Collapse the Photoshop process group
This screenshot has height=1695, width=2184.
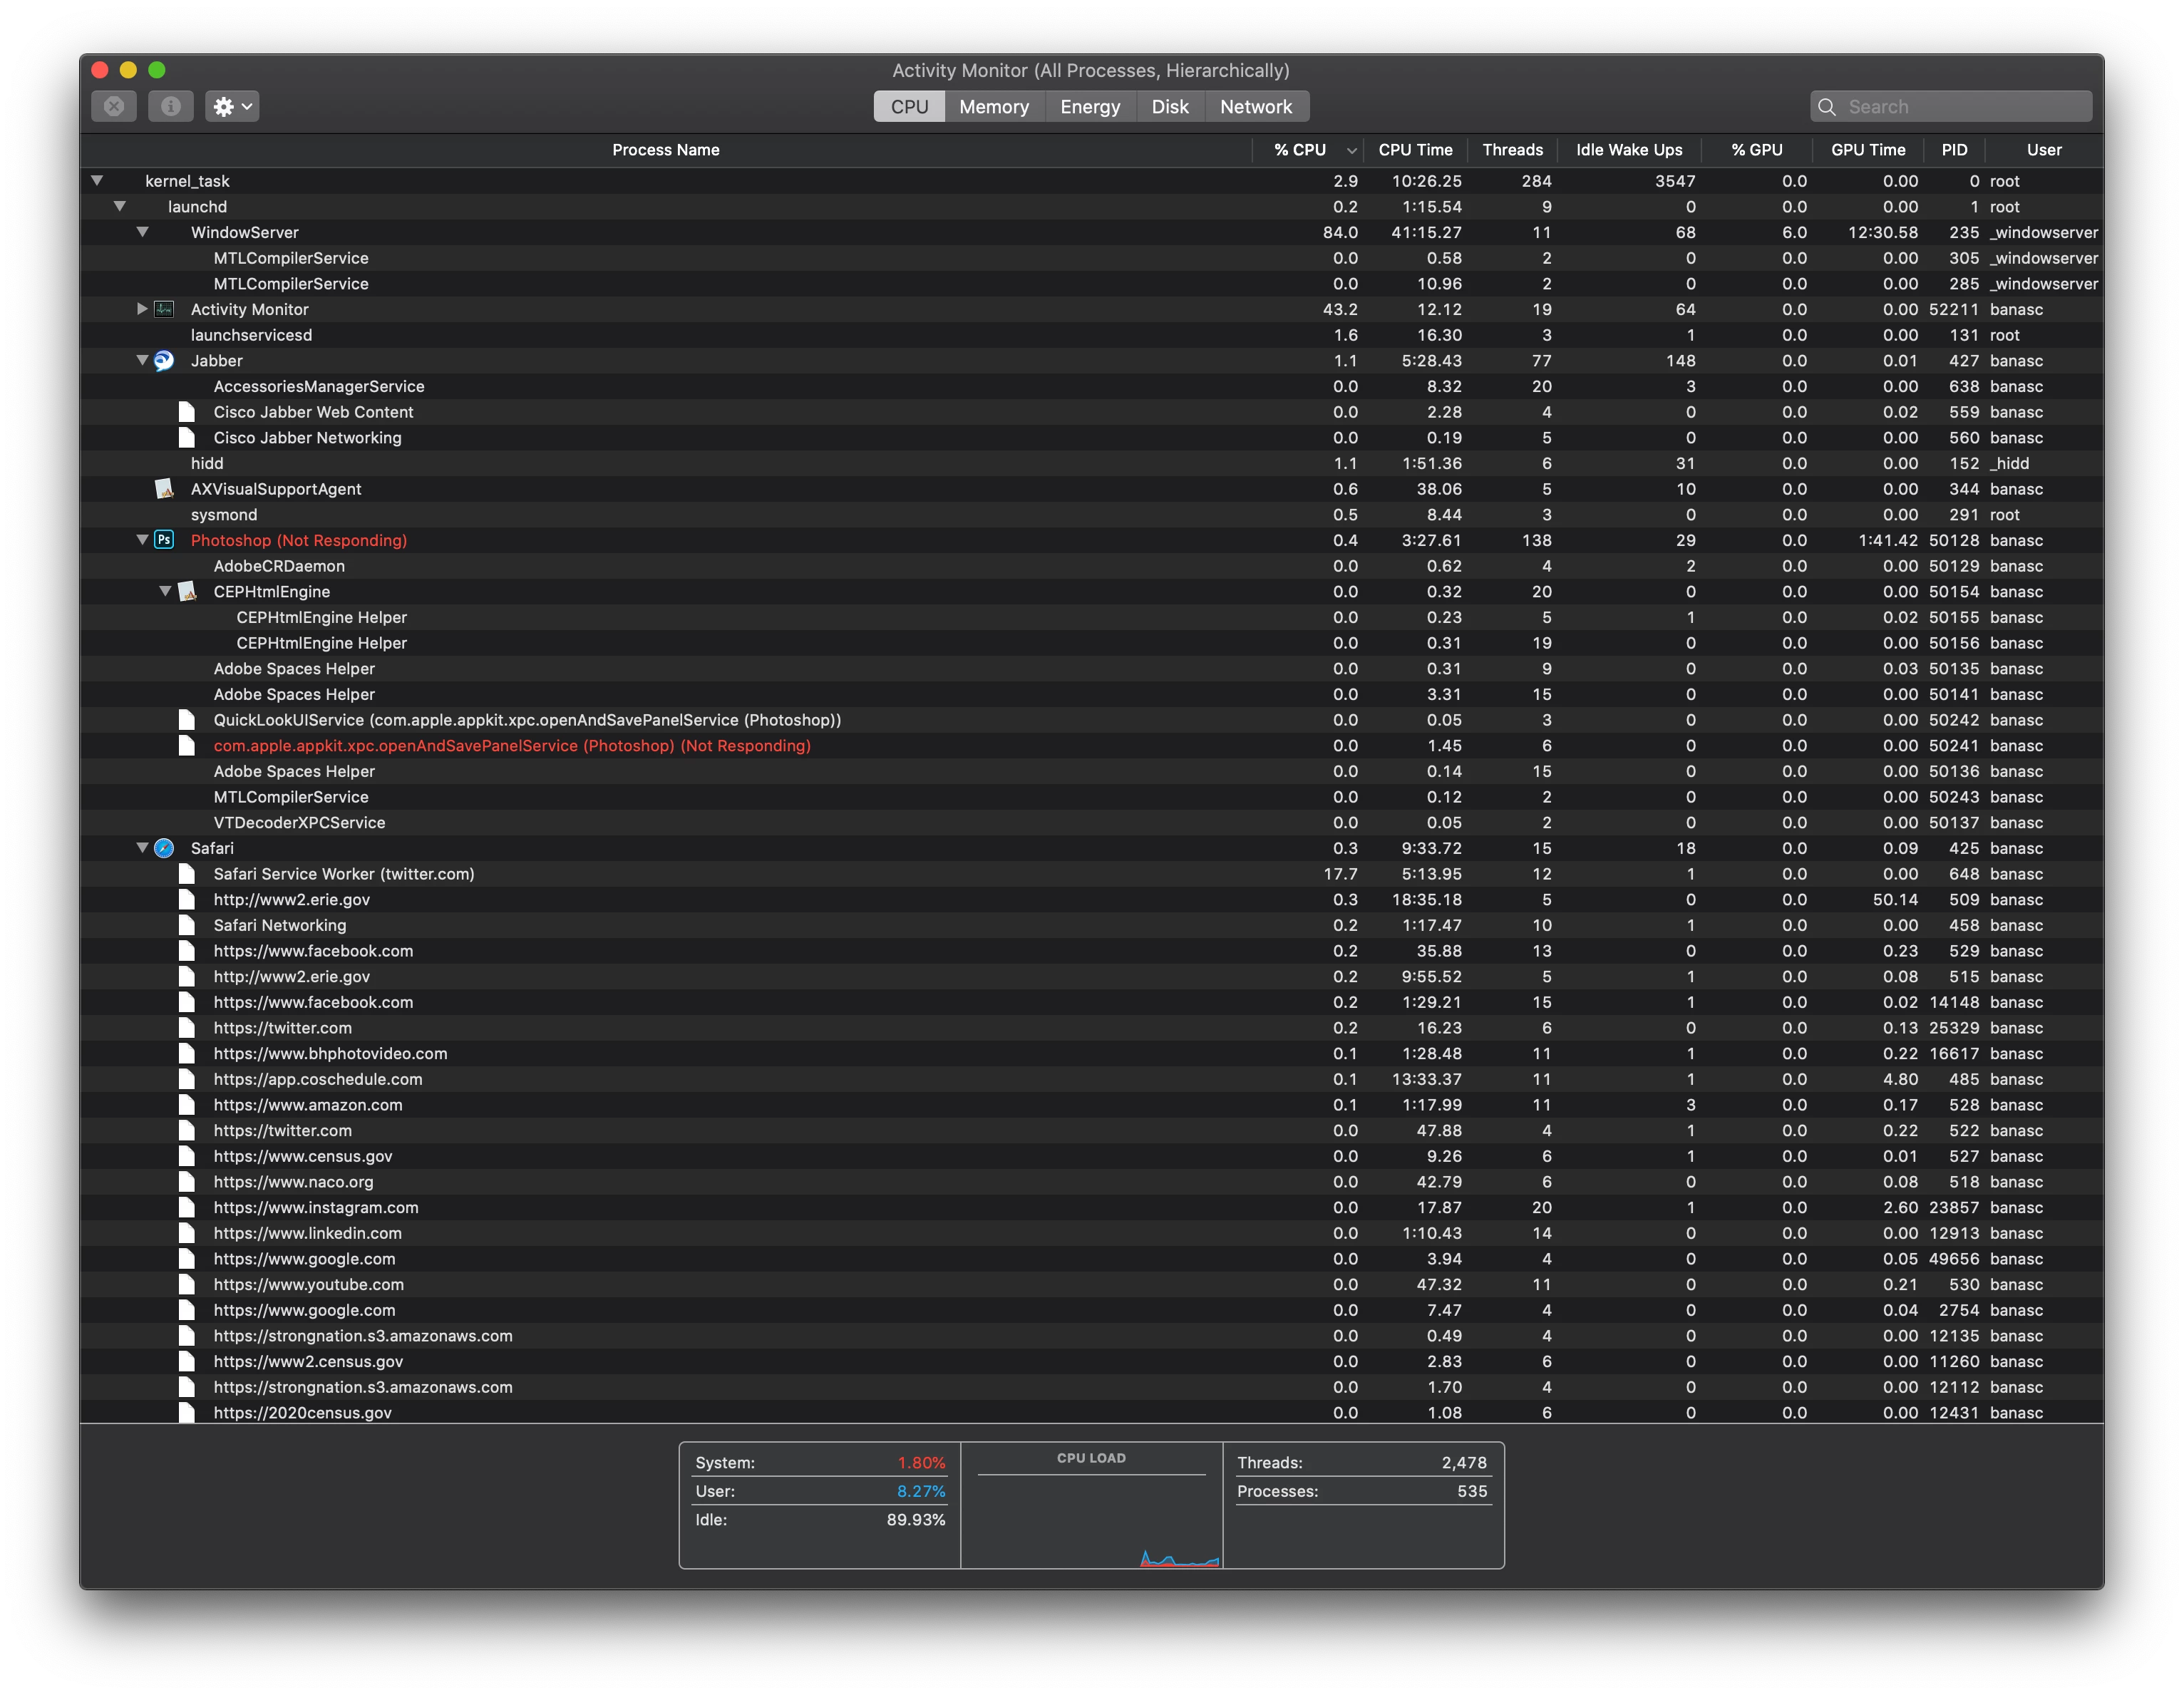click(142, 540)
